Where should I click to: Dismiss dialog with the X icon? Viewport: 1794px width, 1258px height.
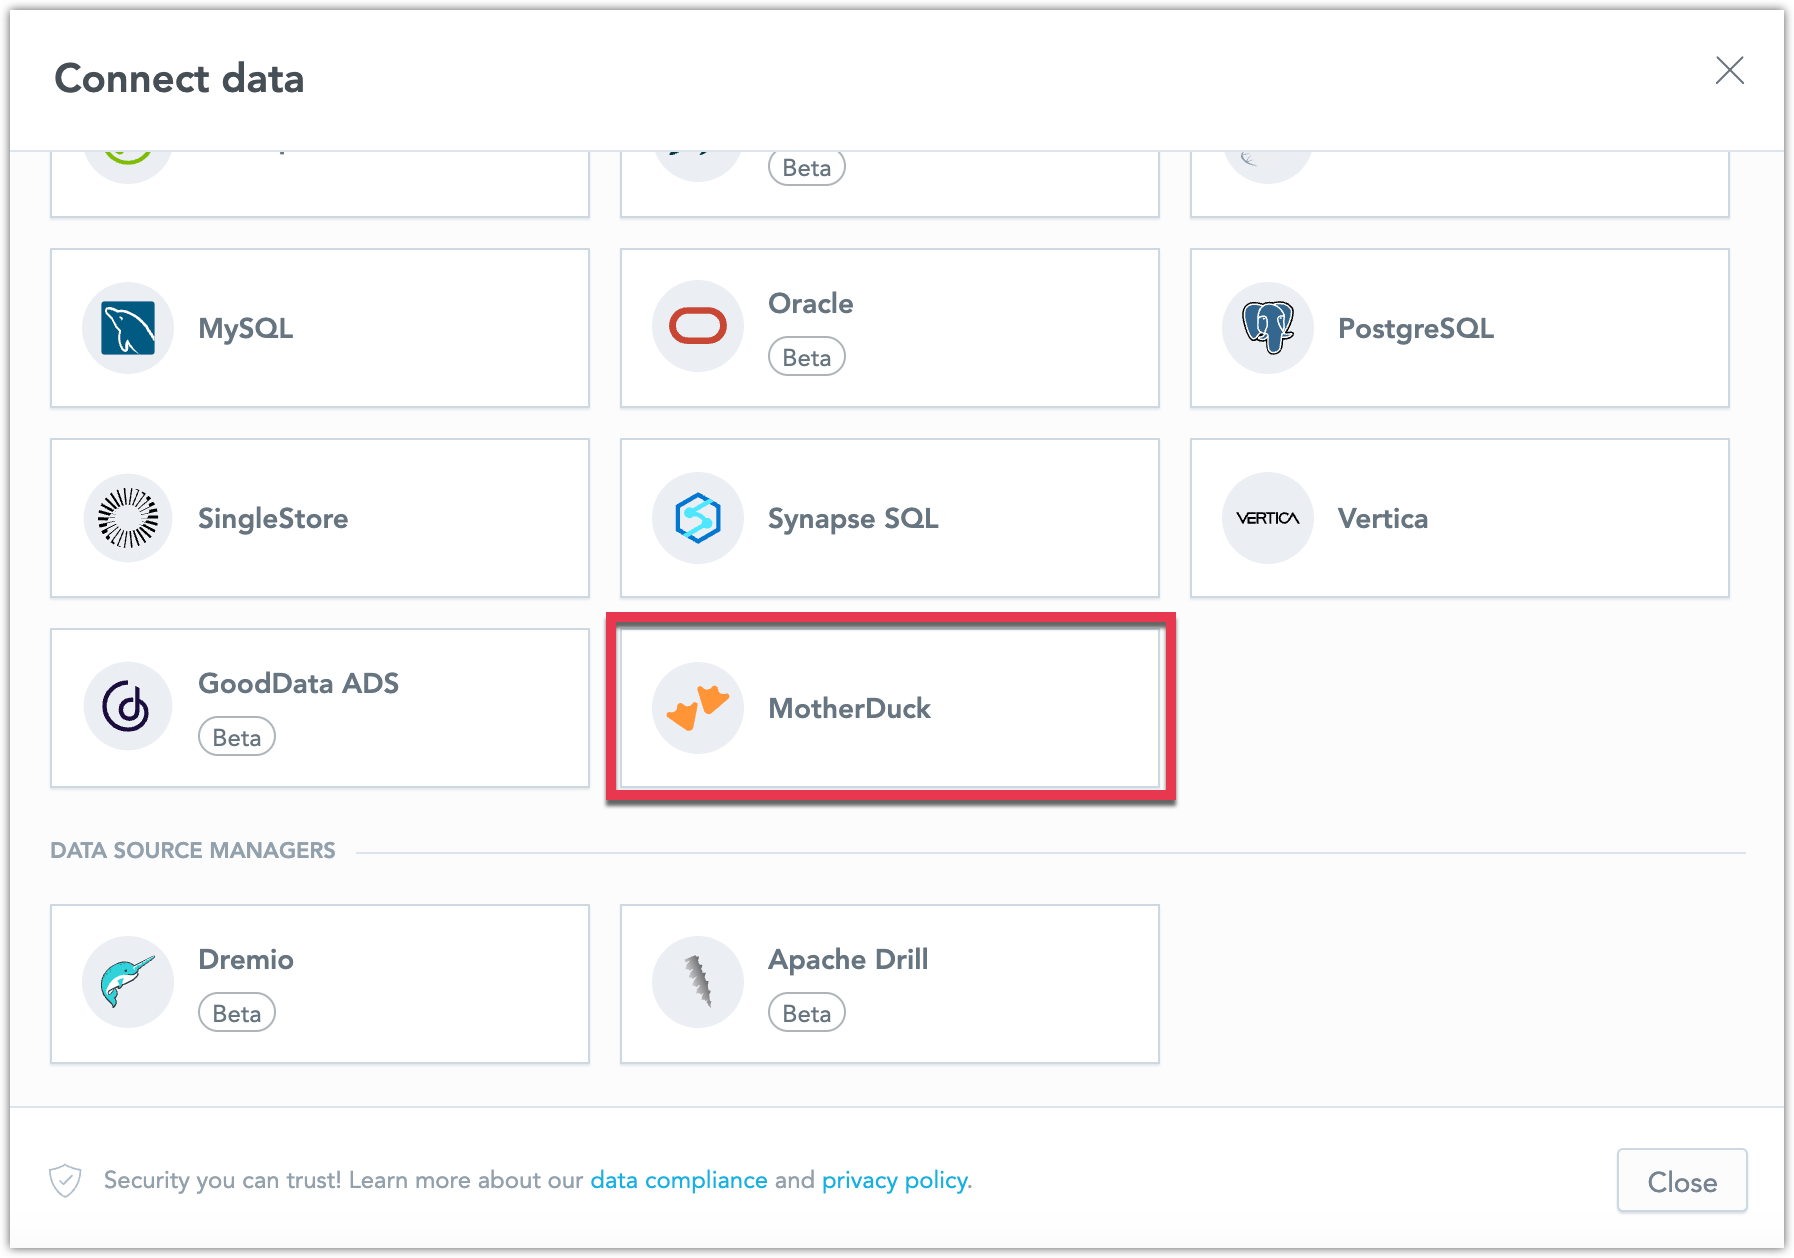(1731, 71)
